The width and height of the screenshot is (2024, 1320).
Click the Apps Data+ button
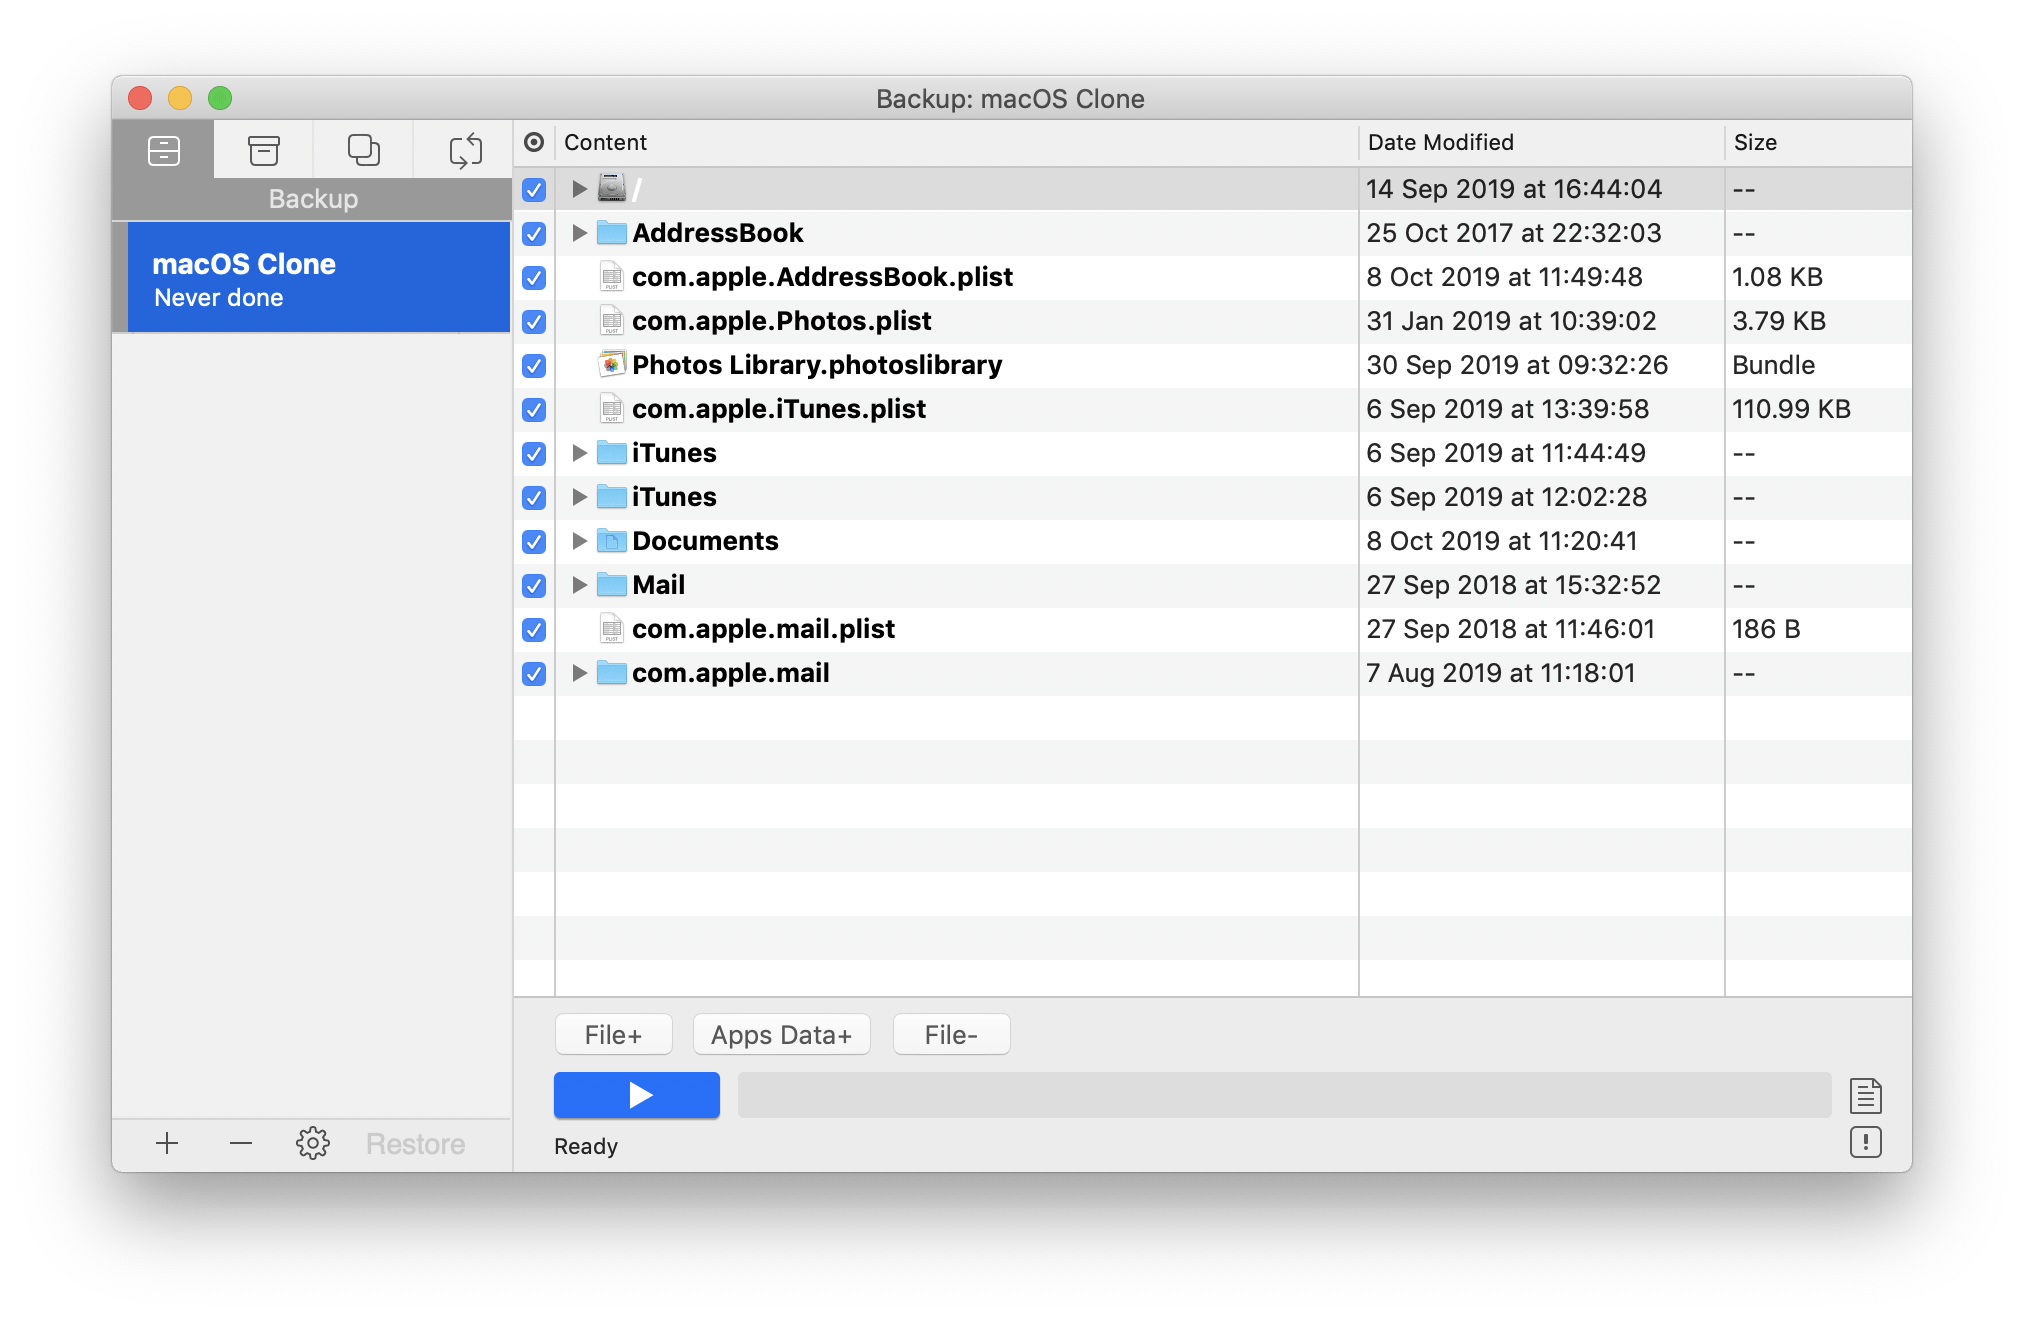(781, 1034)
